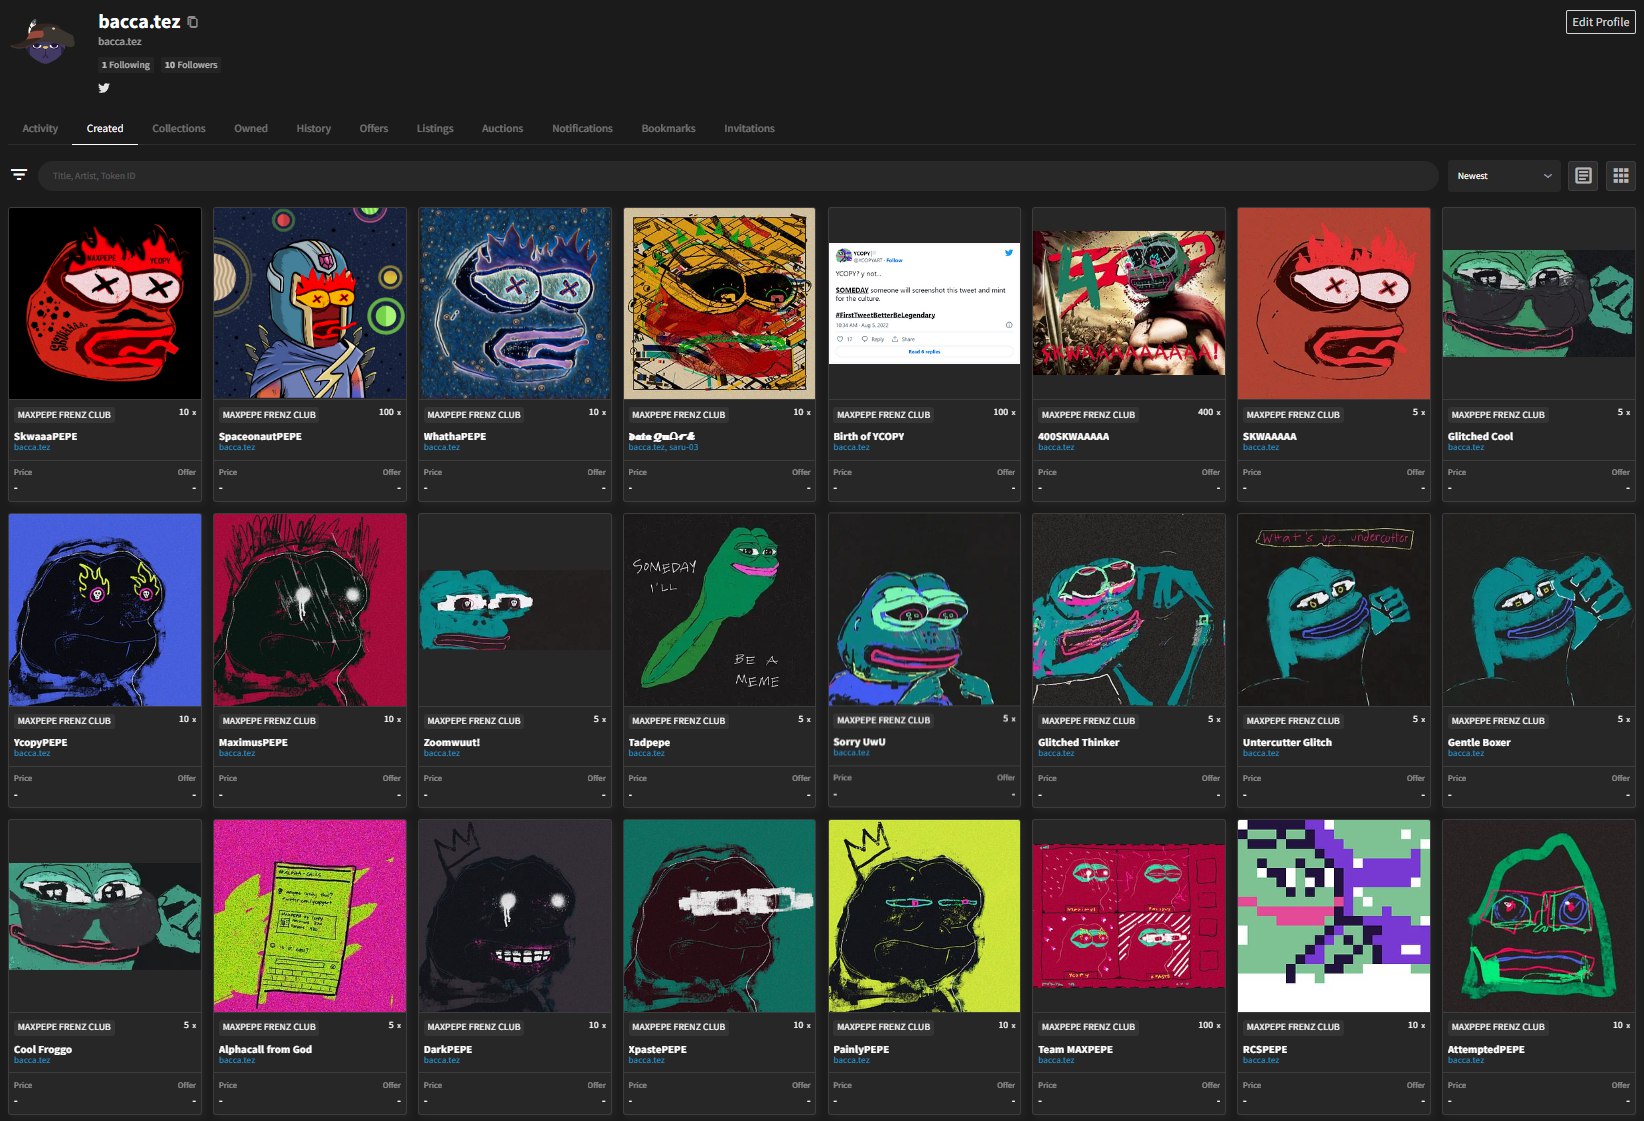
Task: Open the Sorry UwU artwork thumbnail
Action: [924, 610]
